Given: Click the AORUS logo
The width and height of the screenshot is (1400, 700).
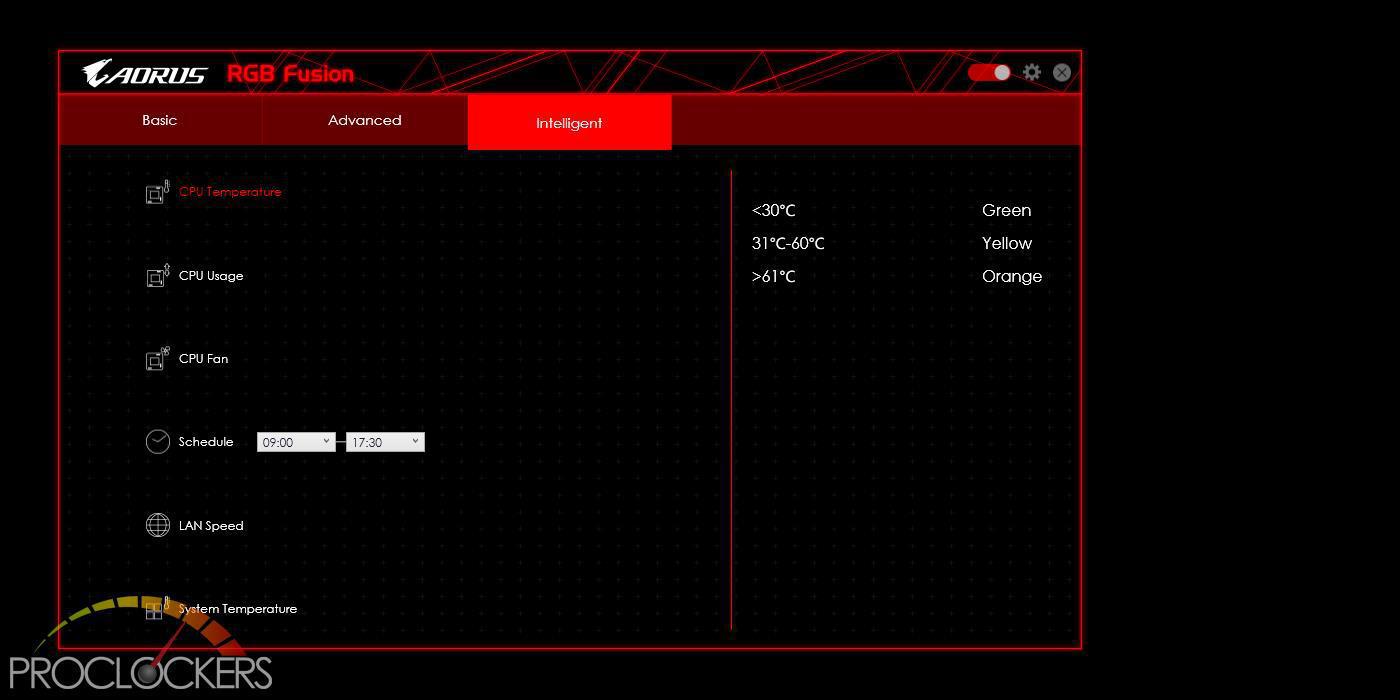Looking at the screenshot, I should (145, 73).
